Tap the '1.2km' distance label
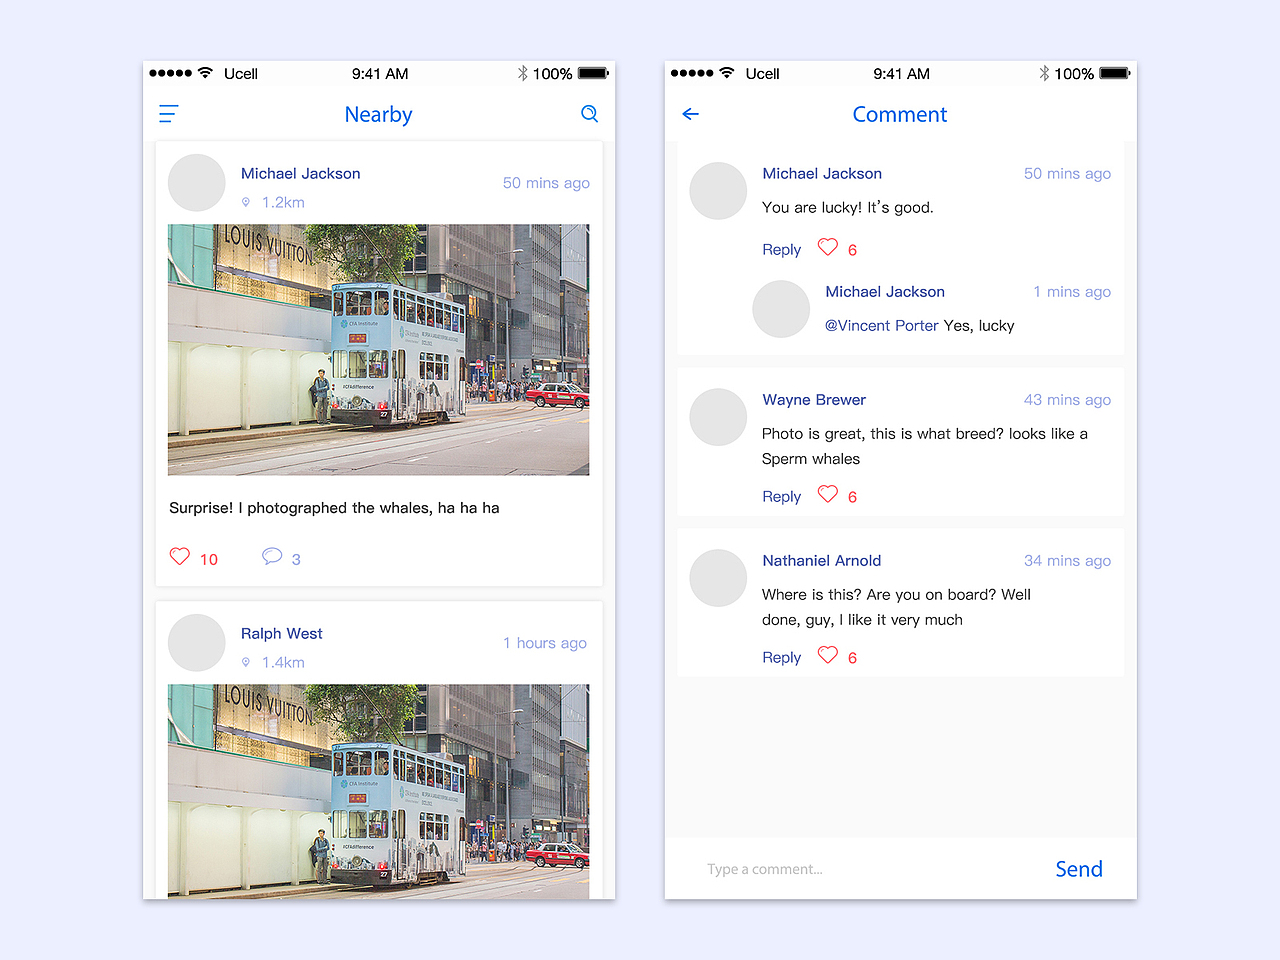Image resolution: width=1280 pixels, height=960 pixels. 283,203
